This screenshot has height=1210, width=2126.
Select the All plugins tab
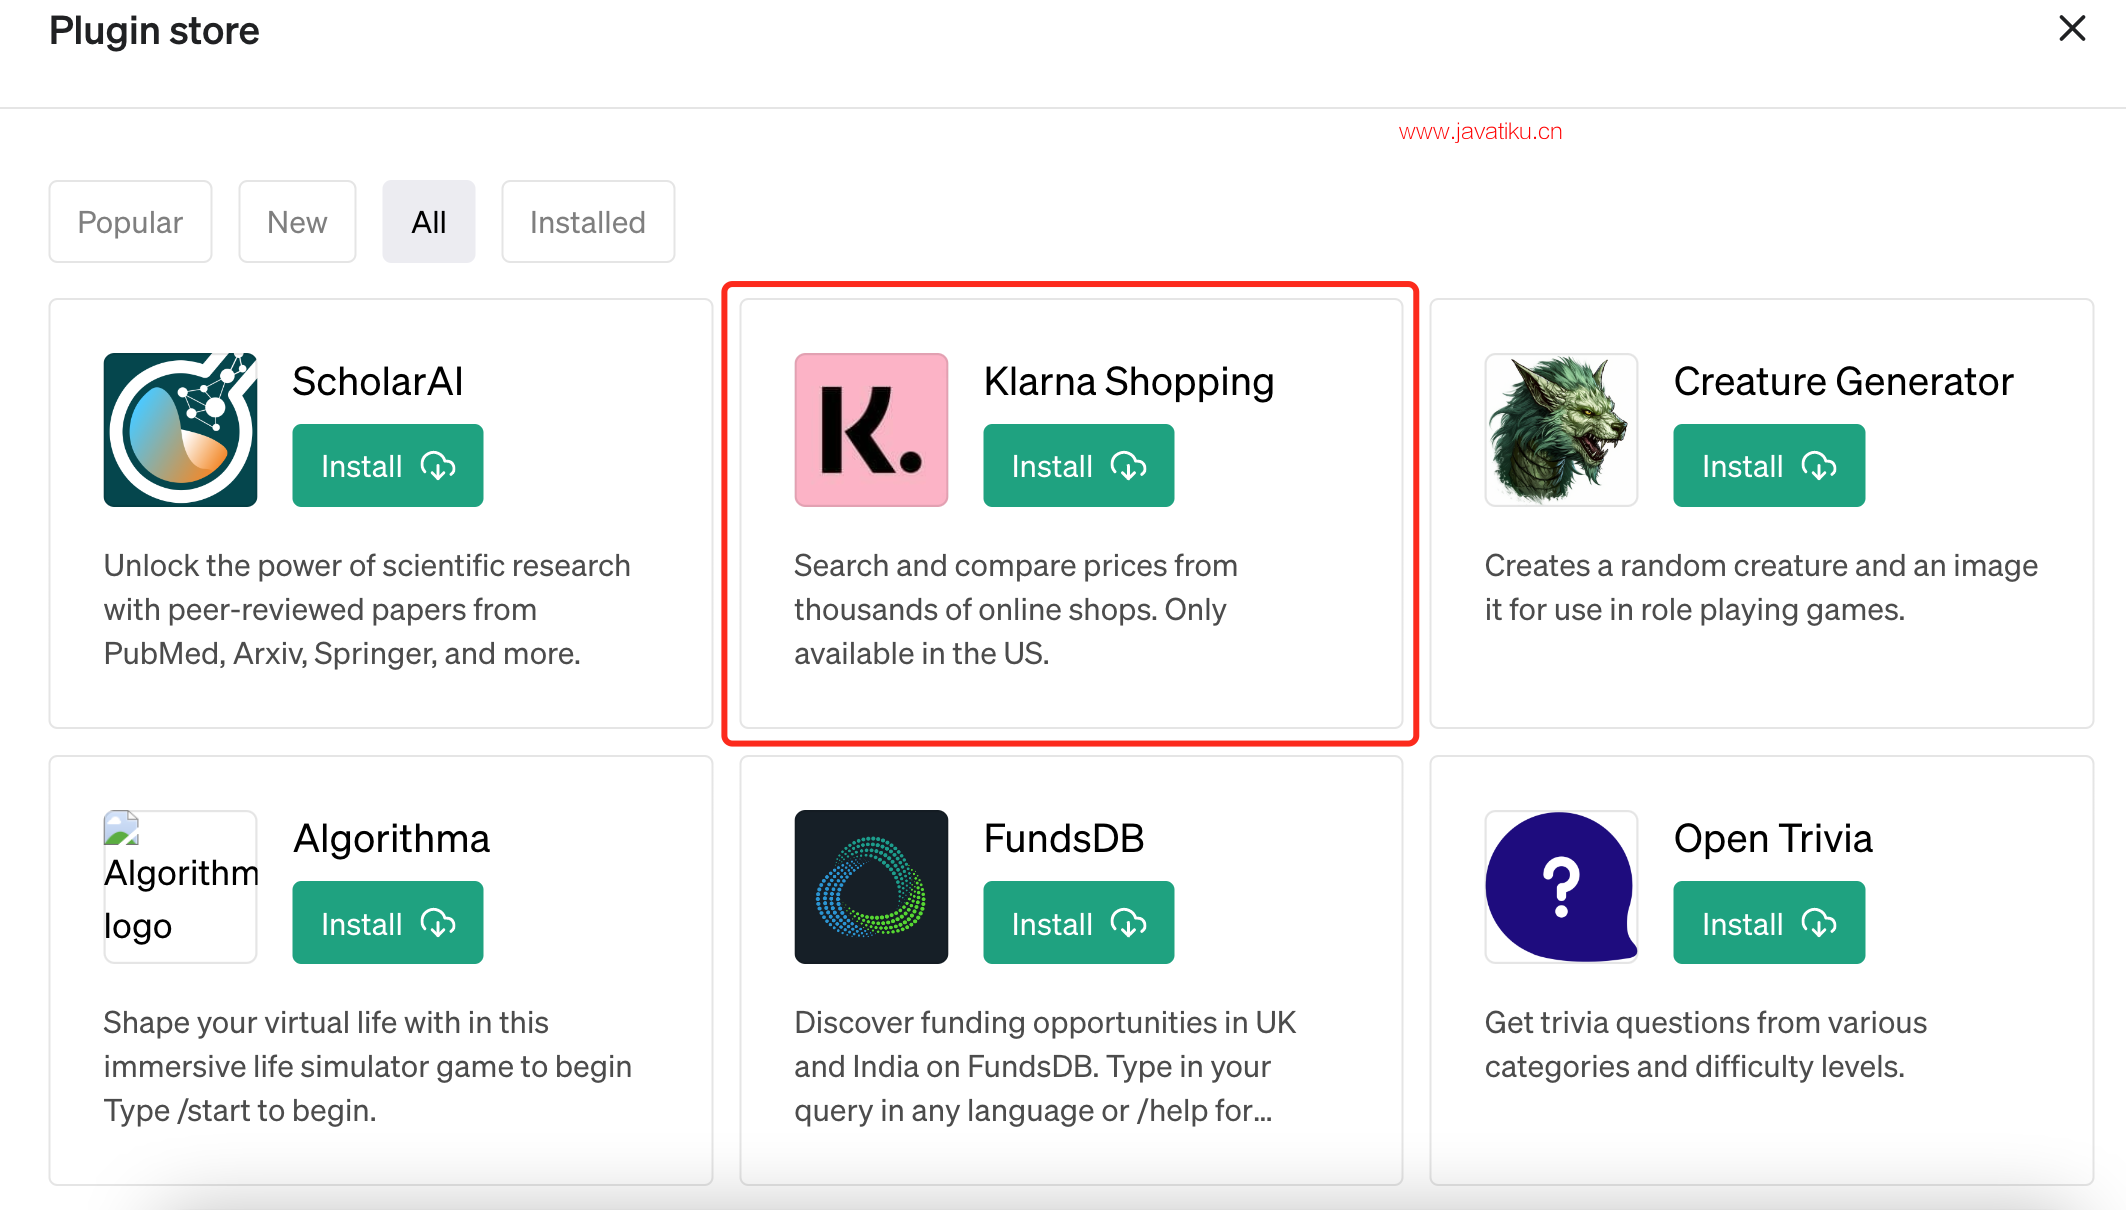[x=429, y=222]
